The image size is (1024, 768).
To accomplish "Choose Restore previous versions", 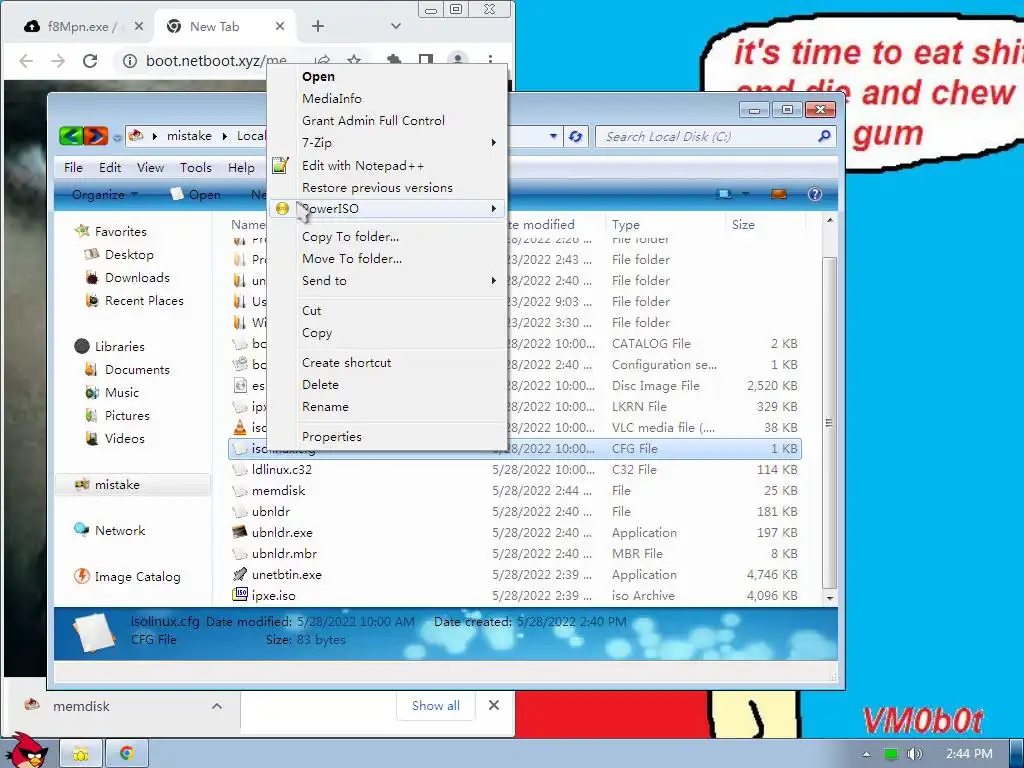I will click(387, 187).
